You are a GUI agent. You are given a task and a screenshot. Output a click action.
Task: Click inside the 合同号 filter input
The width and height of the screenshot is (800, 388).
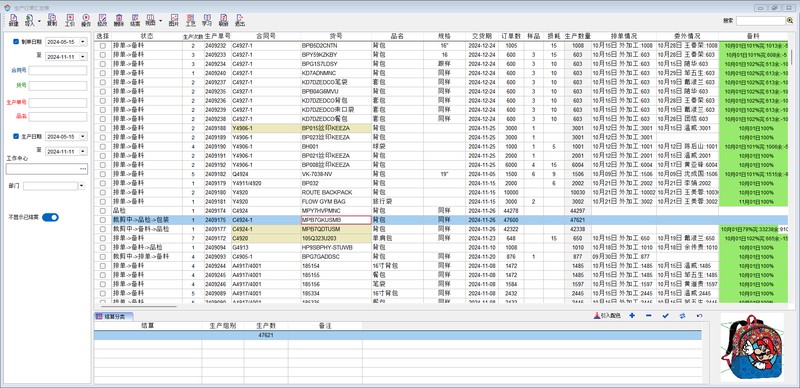[58, 70]
